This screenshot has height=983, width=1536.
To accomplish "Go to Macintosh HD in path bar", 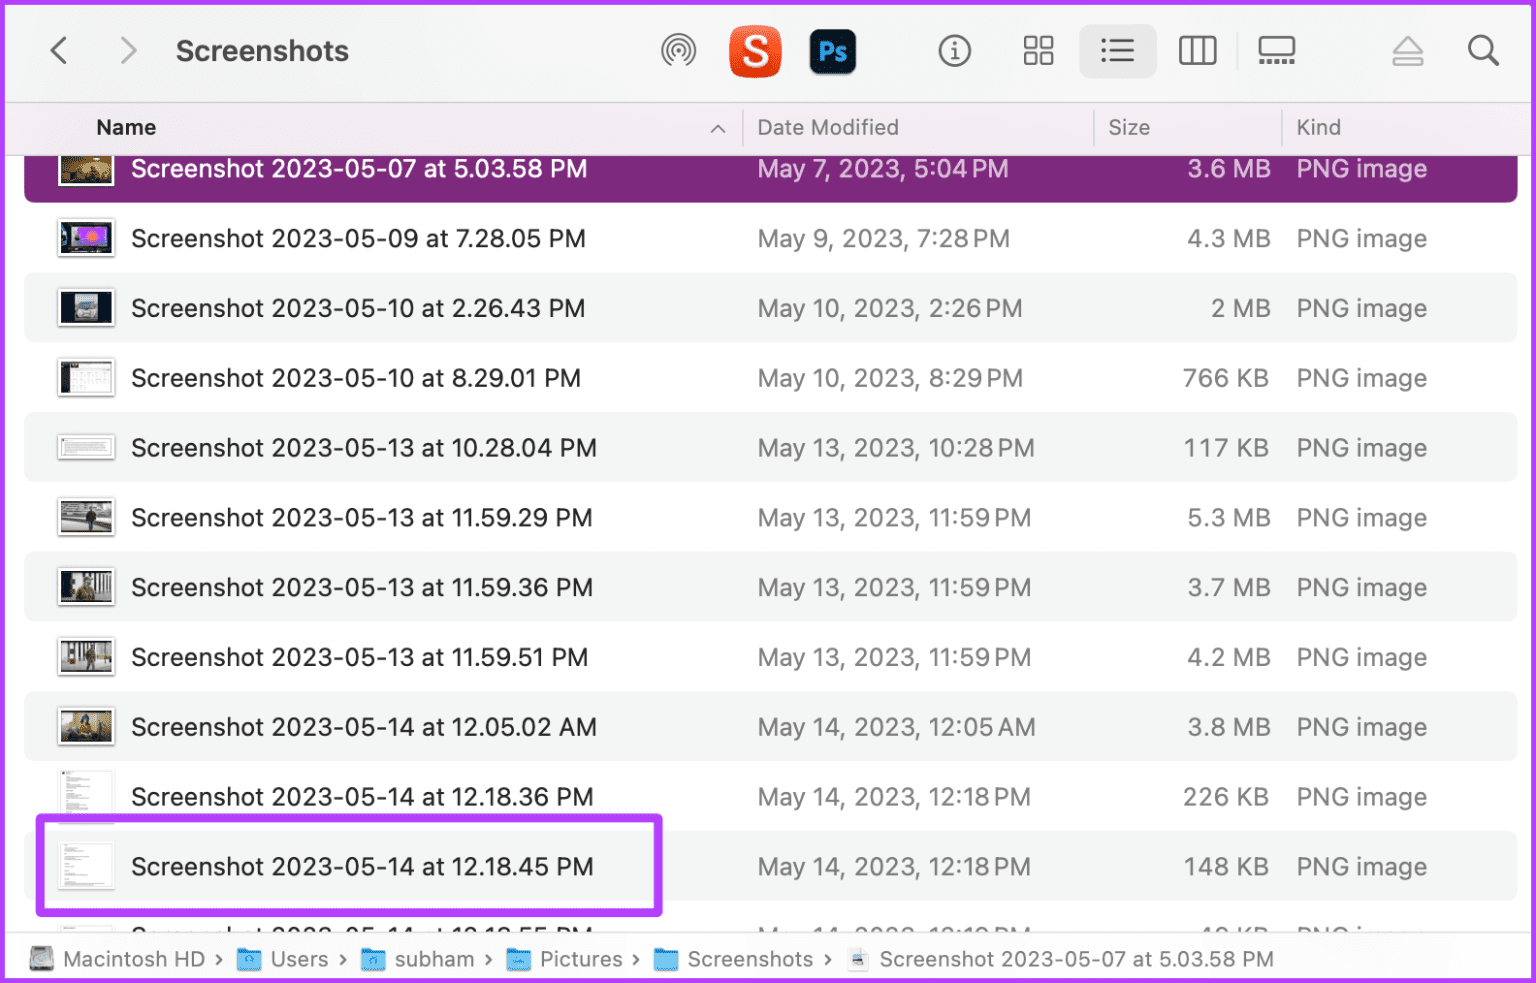I will point(133,959).
